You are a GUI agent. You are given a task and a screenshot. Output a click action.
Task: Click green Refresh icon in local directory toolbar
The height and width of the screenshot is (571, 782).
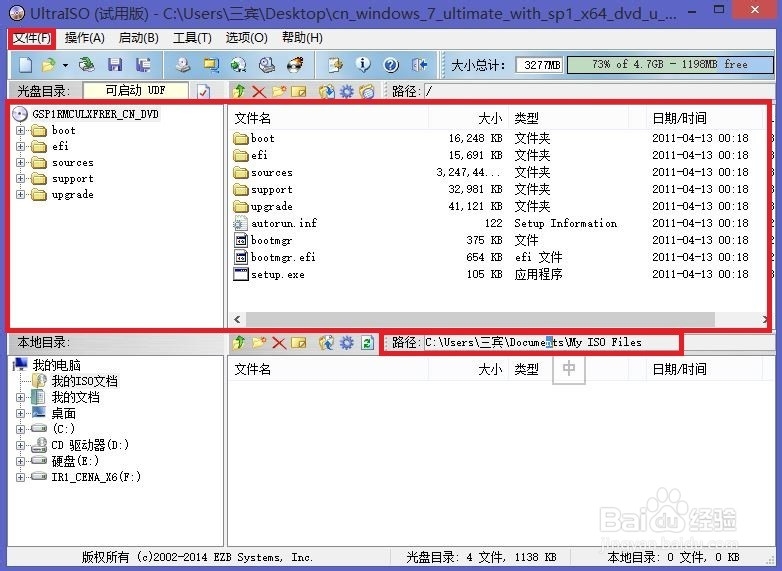(368, 343)
